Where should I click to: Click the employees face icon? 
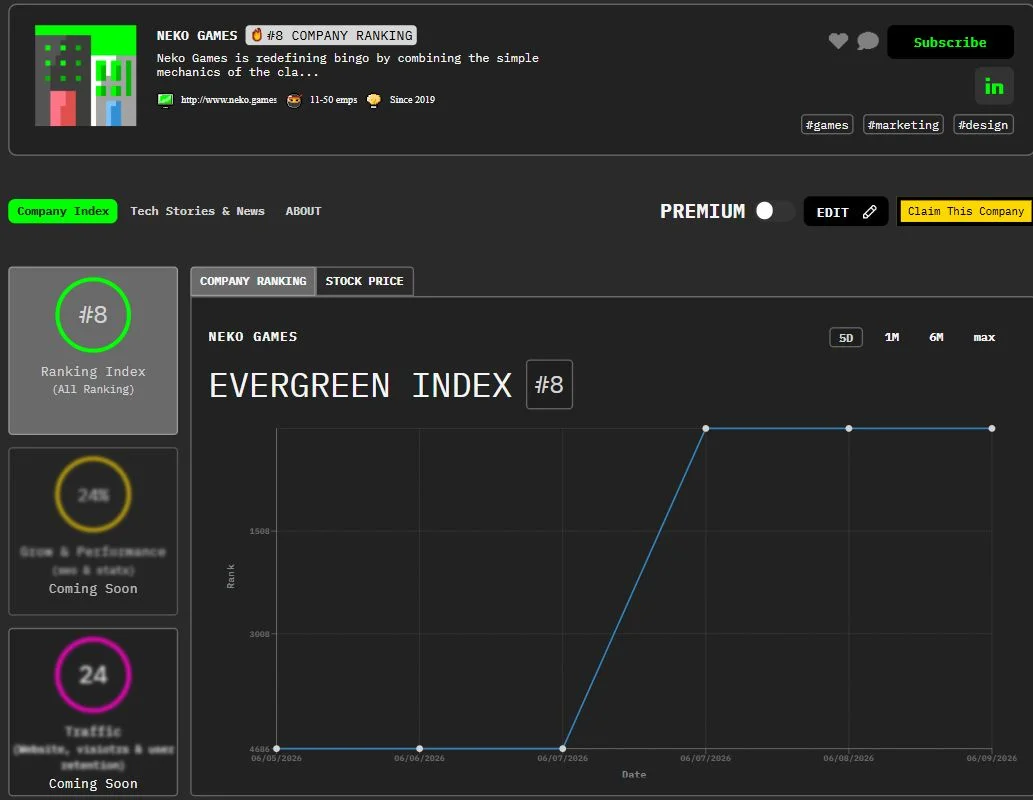tap(294, 100)
